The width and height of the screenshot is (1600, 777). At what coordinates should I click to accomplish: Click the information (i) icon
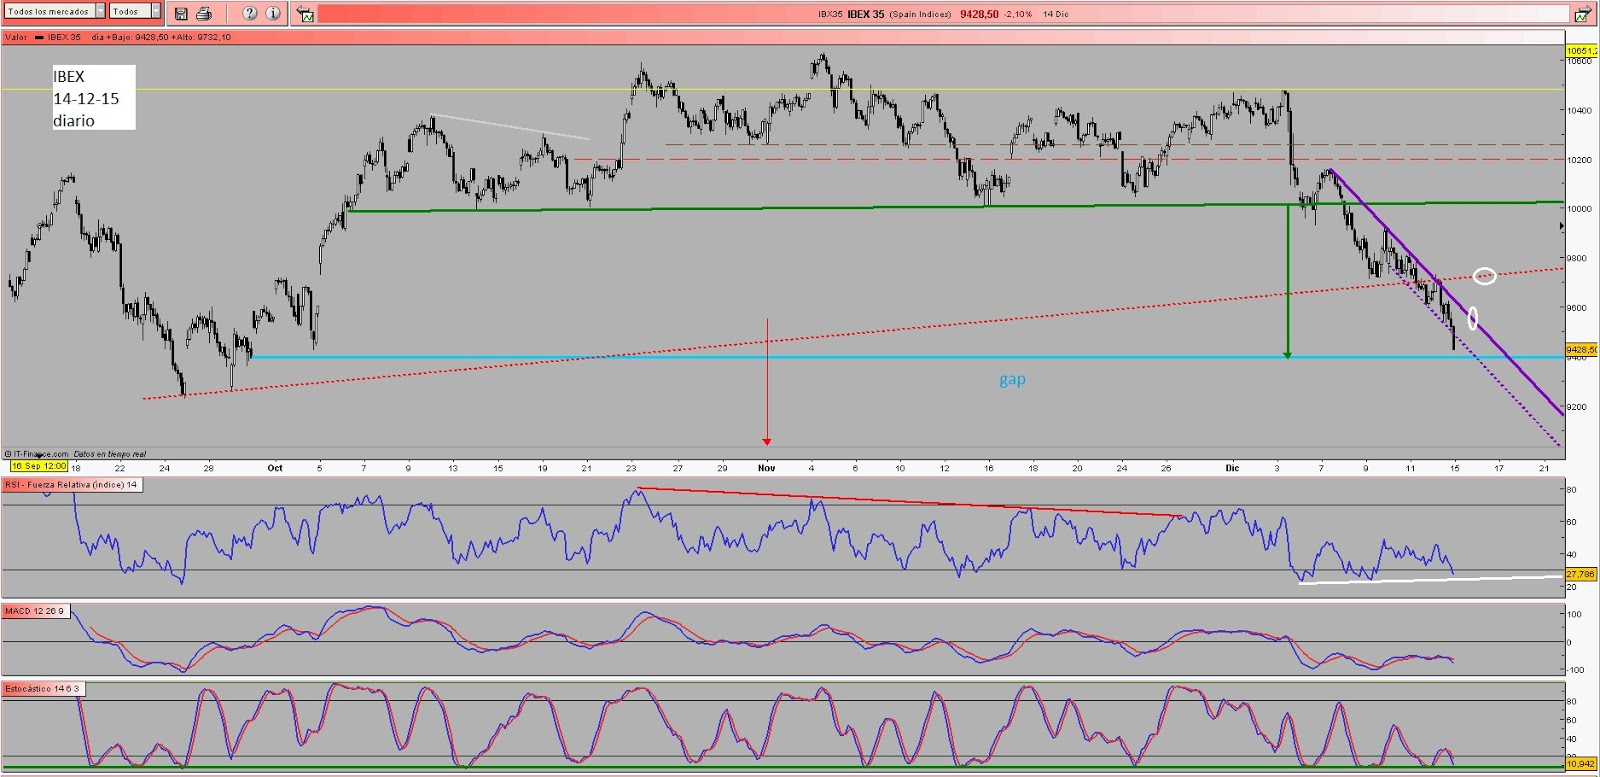[x=273, y=13]
